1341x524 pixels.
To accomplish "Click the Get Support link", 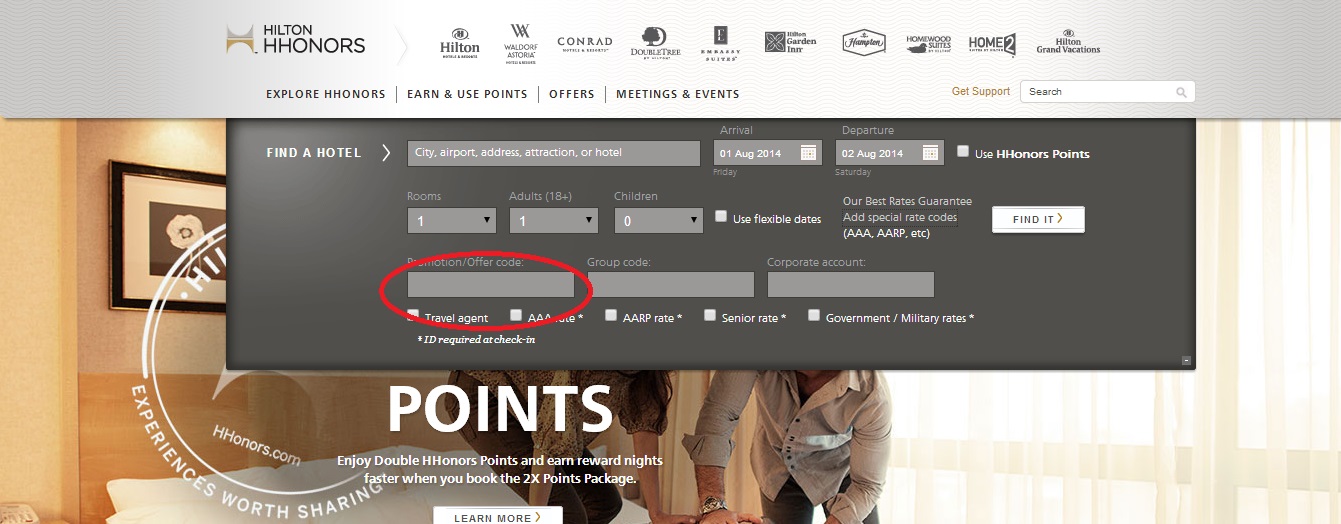I will click(x=980, y=91).
